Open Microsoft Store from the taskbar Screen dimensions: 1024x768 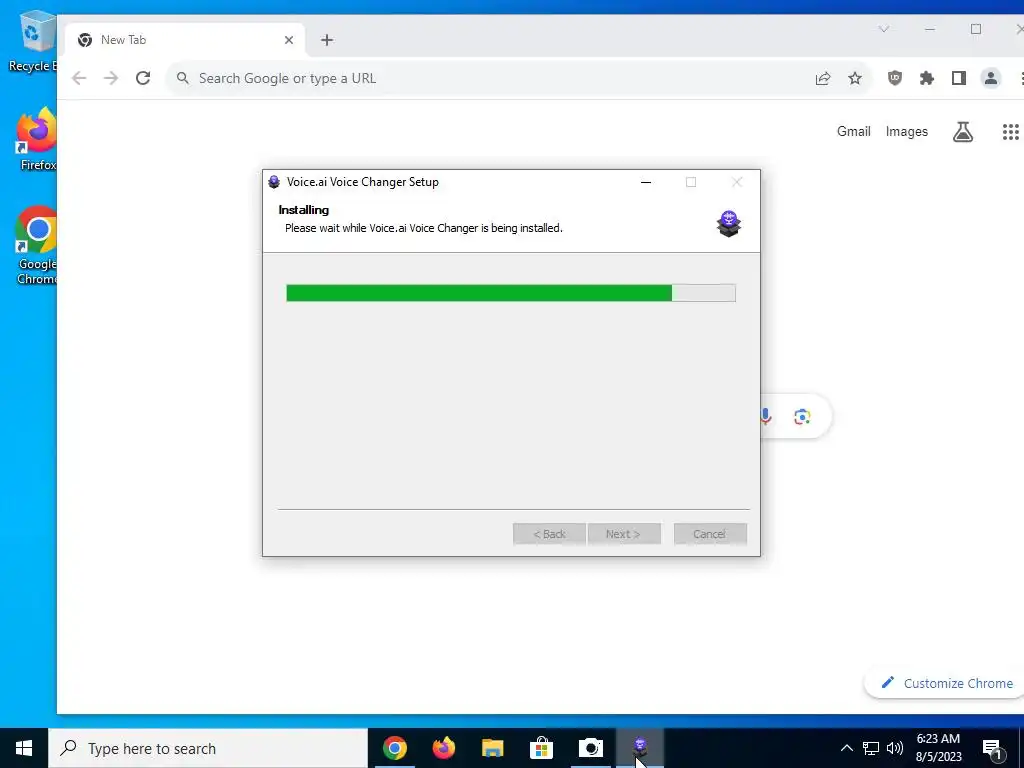(x=541, y=748)
